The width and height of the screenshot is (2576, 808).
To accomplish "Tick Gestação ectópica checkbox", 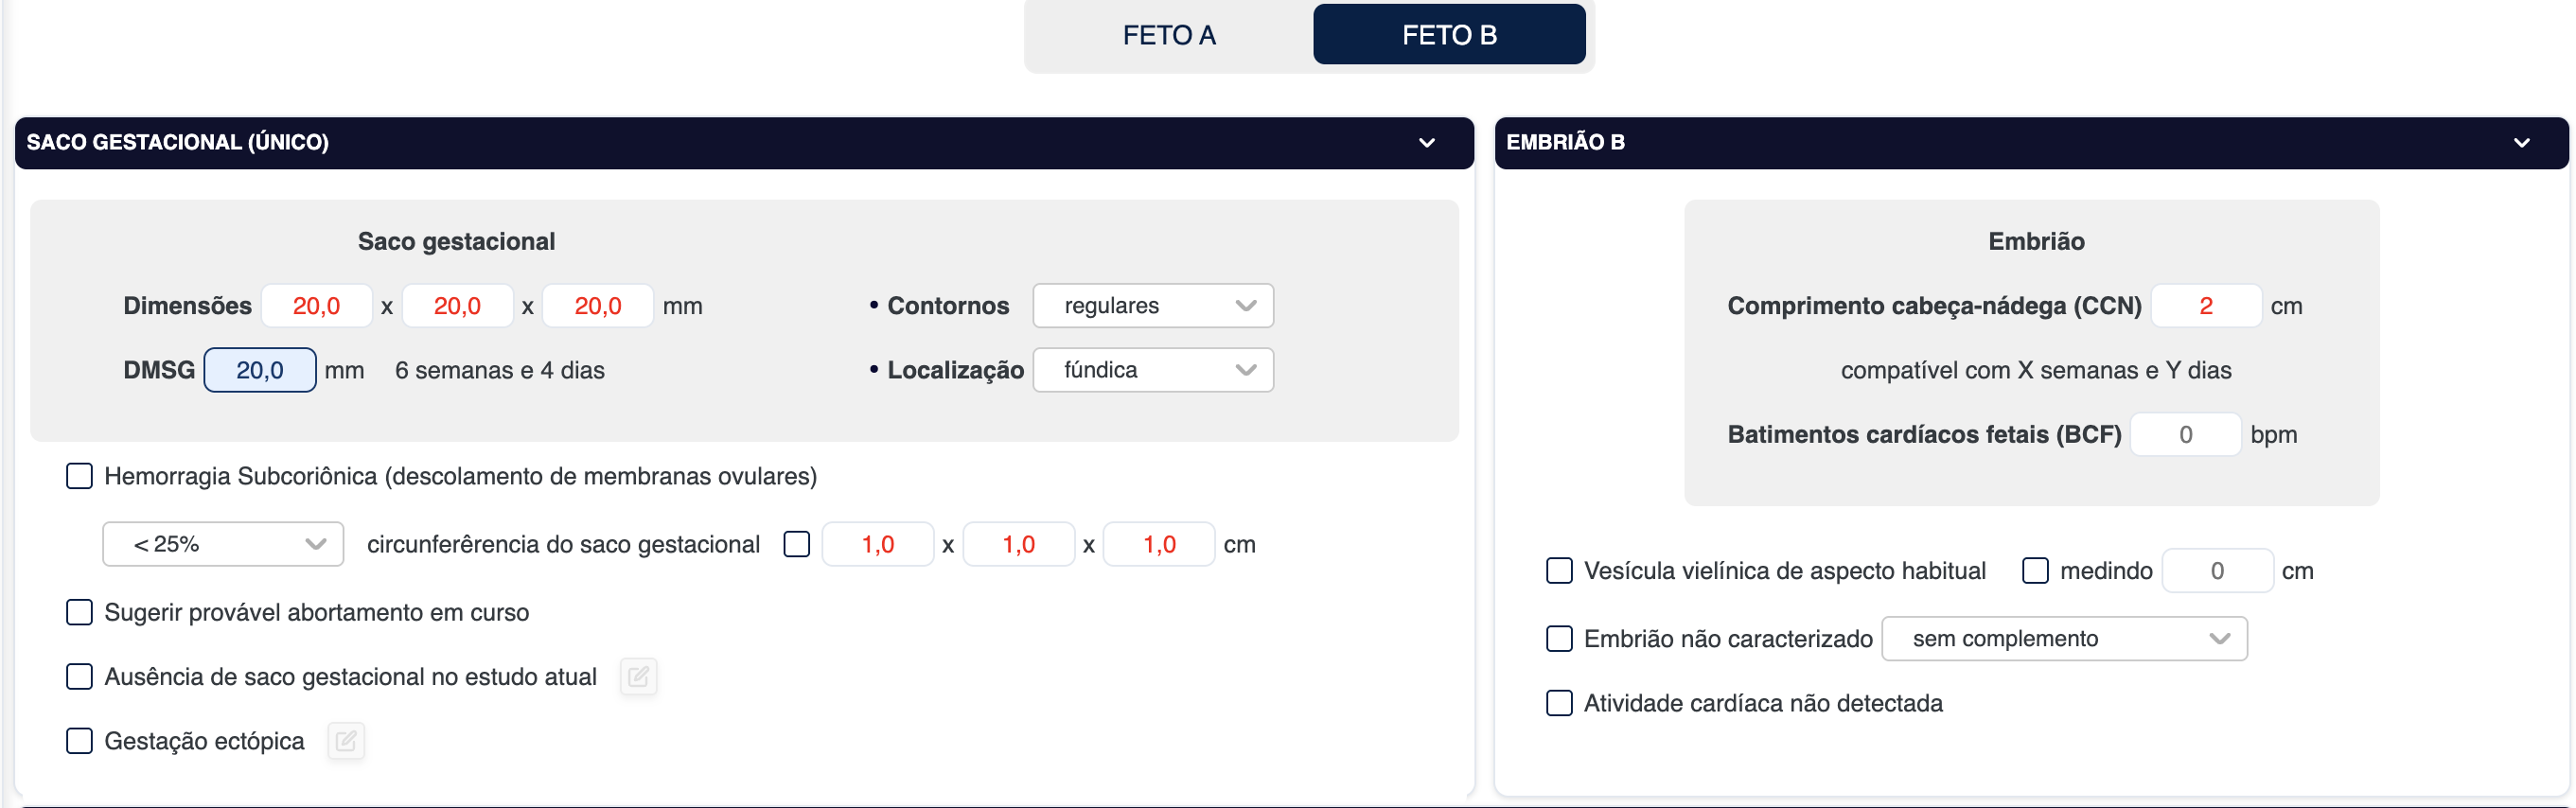I will pyautogui.click(x=79, y=741).
